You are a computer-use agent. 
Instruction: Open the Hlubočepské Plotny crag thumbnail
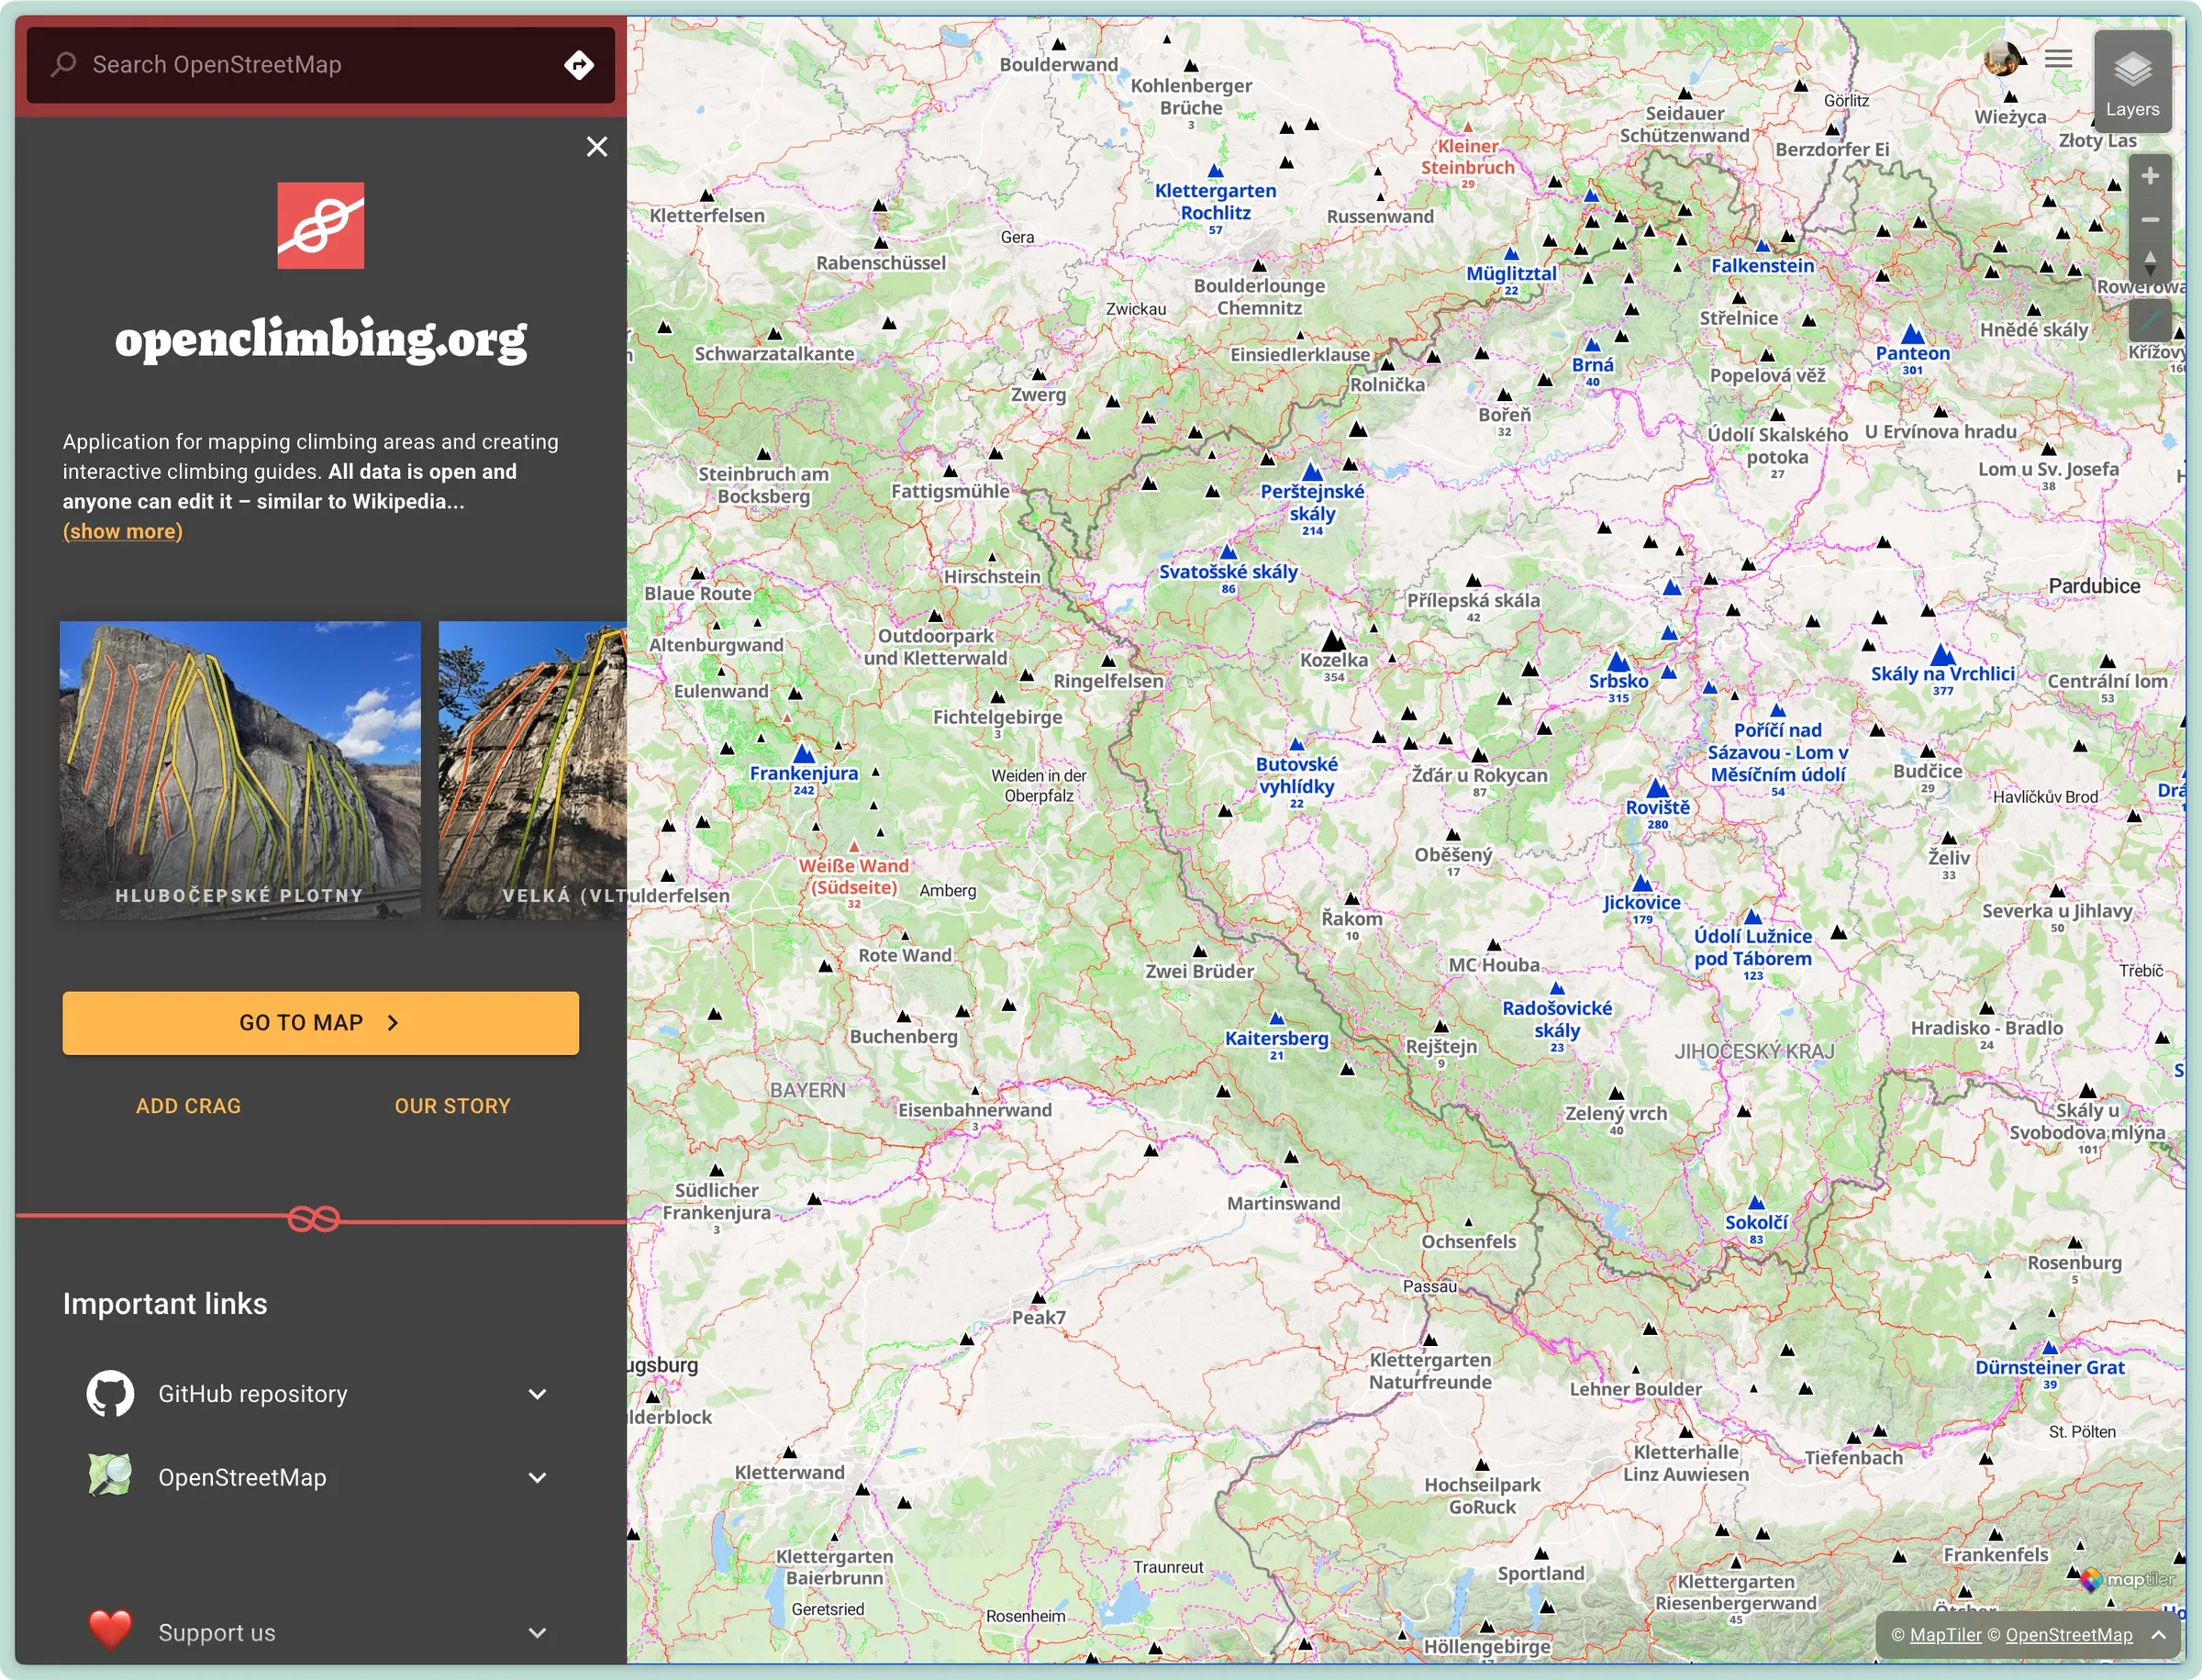click(x=240, y=770)
